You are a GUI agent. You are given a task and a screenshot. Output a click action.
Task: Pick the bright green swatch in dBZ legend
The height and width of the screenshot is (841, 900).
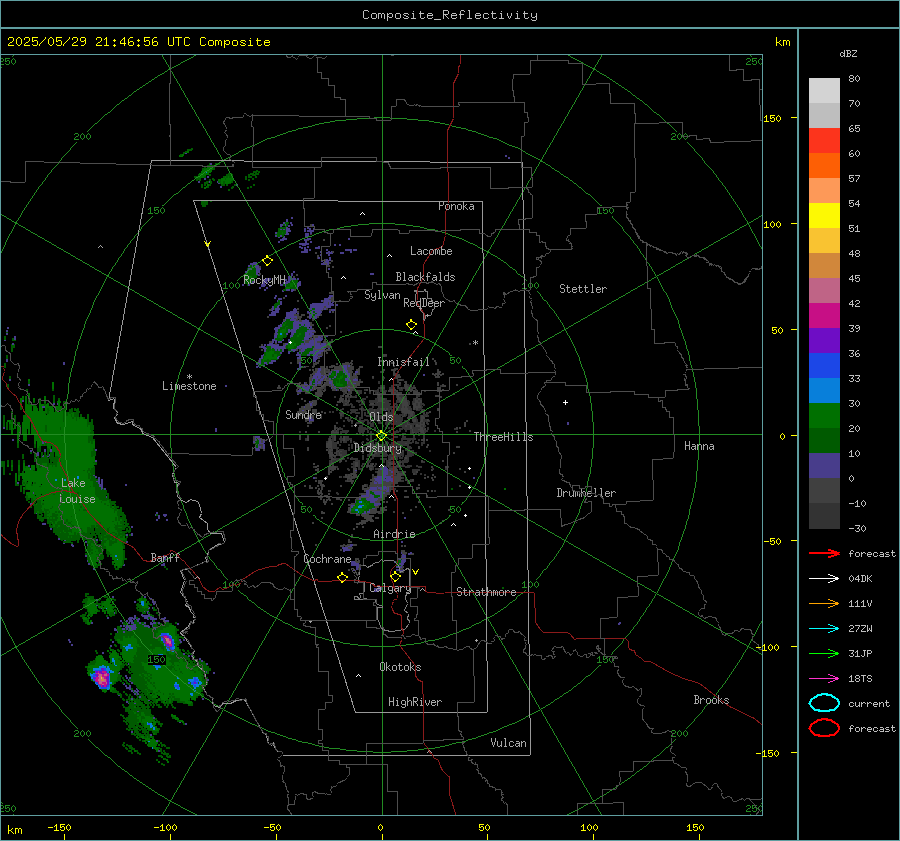[x=824, y=416]
